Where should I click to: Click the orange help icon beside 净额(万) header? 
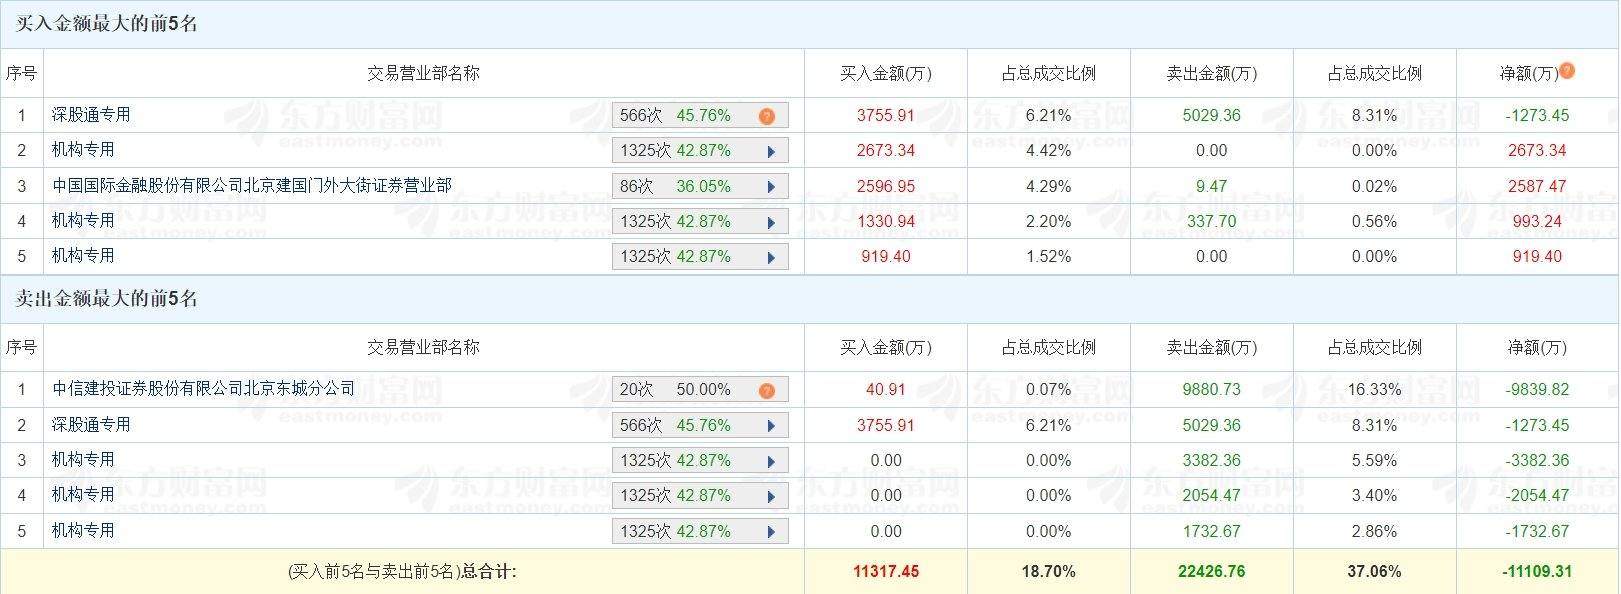point(1567,71)
